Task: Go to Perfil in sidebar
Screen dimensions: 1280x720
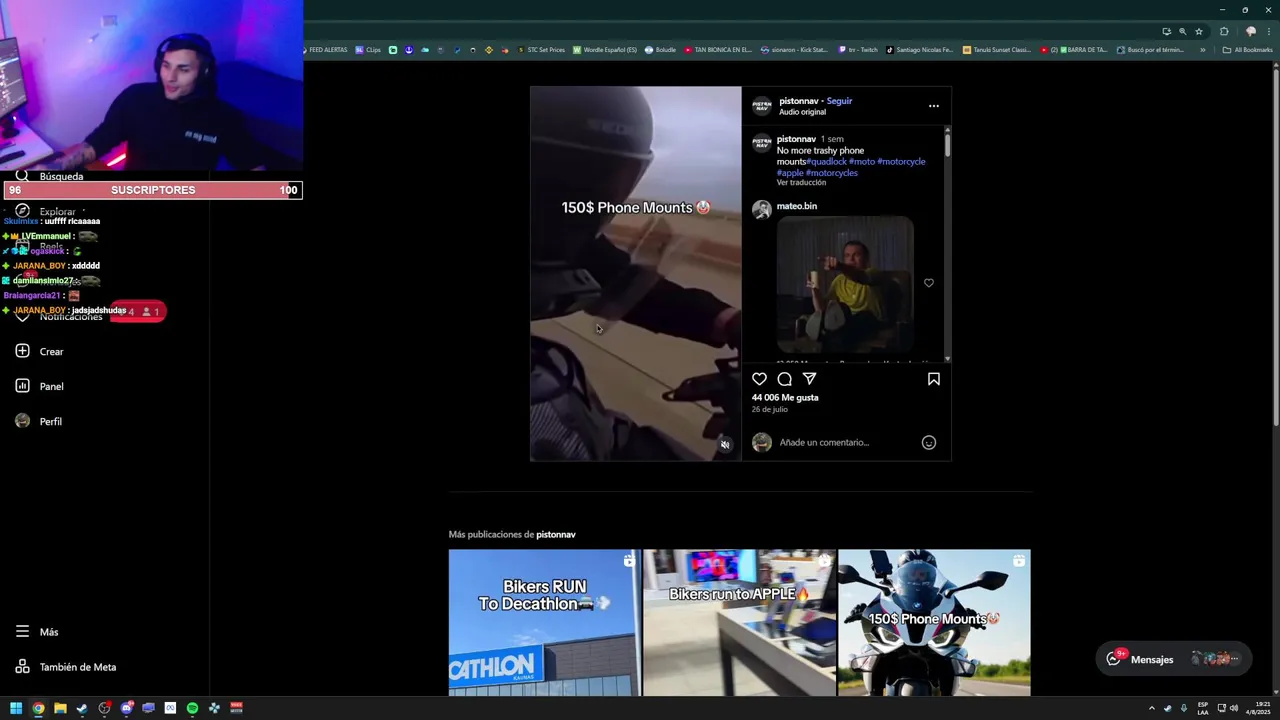Action: 40,422
